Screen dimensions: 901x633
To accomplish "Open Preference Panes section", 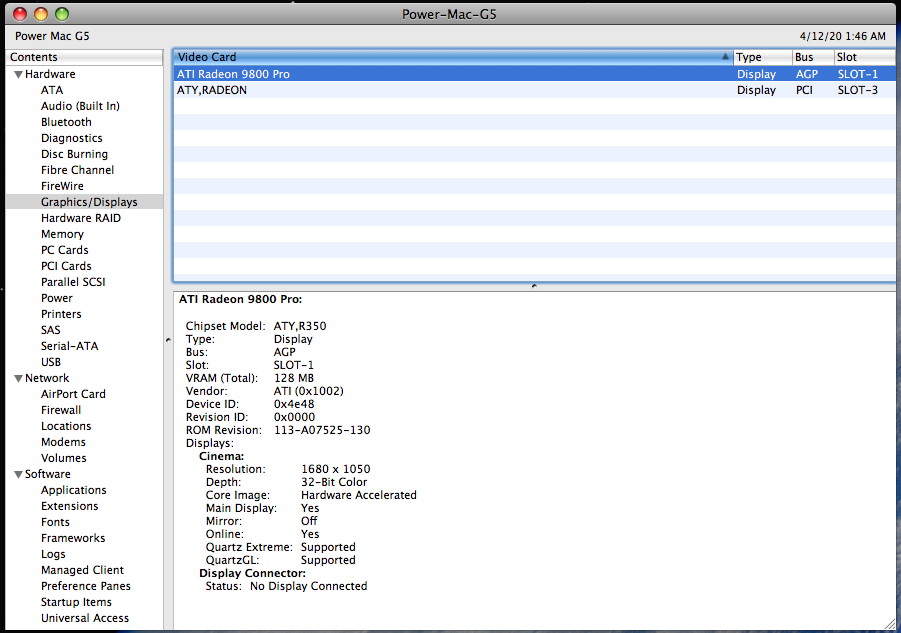I will coord(86,586).
